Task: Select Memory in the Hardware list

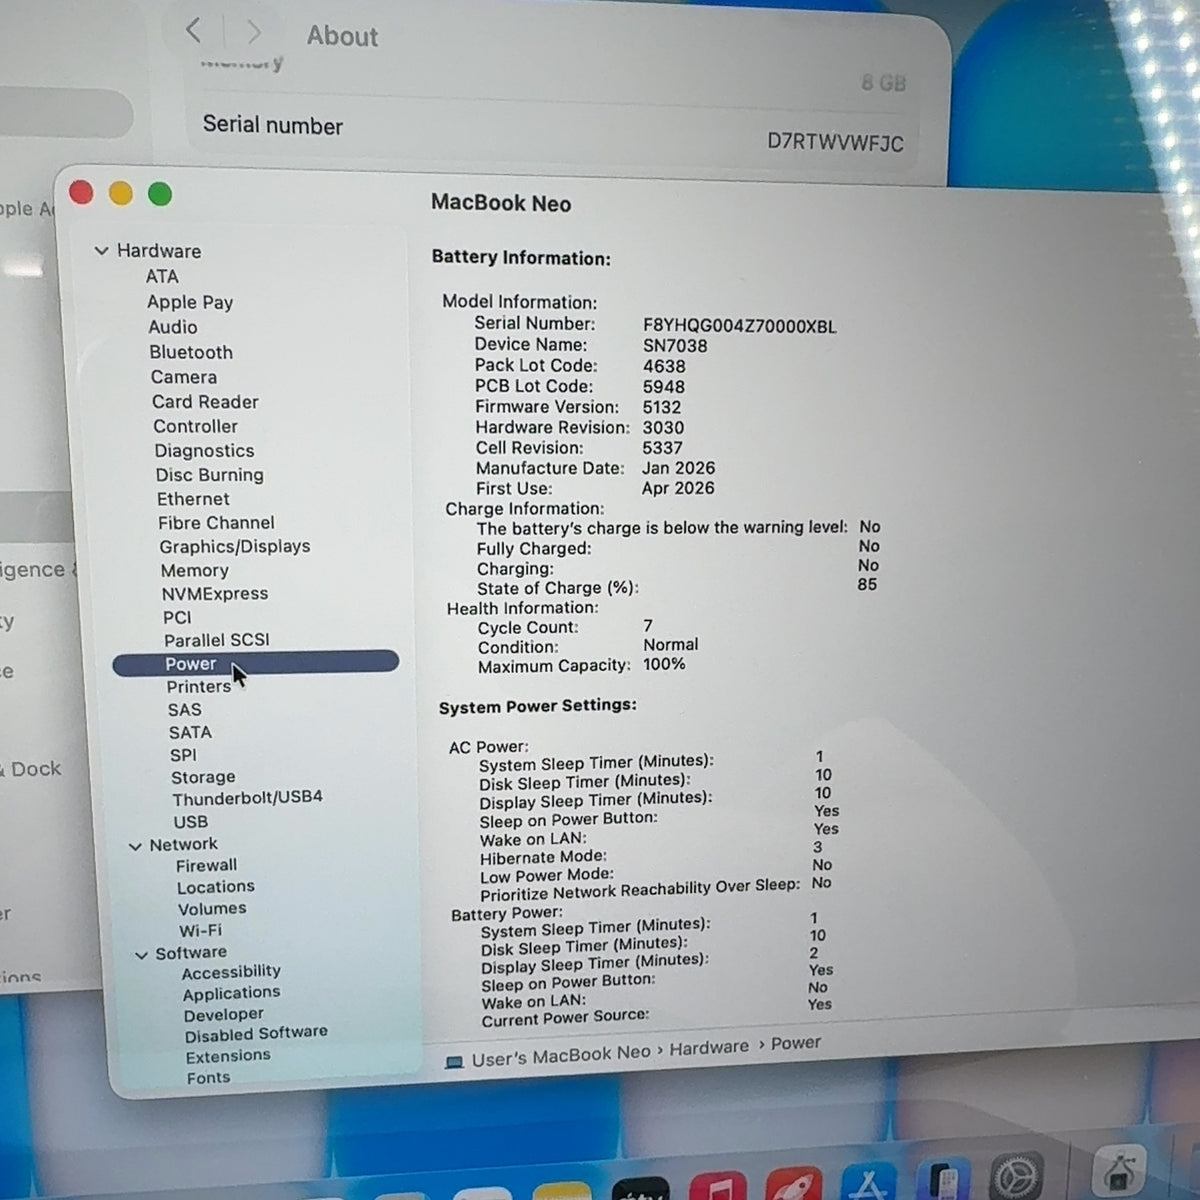Action: (195, 571)
